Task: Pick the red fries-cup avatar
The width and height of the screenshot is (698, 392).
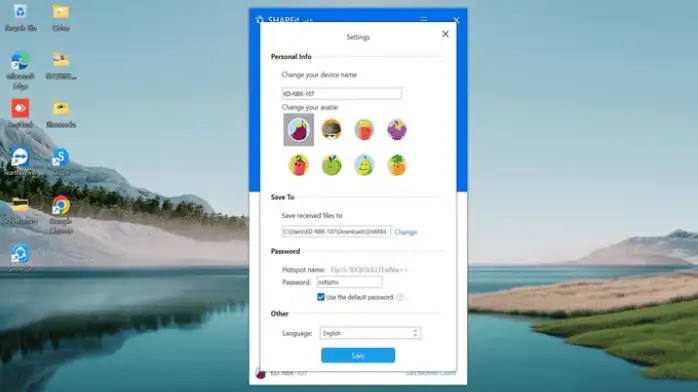Action: (x=364, y=129)
